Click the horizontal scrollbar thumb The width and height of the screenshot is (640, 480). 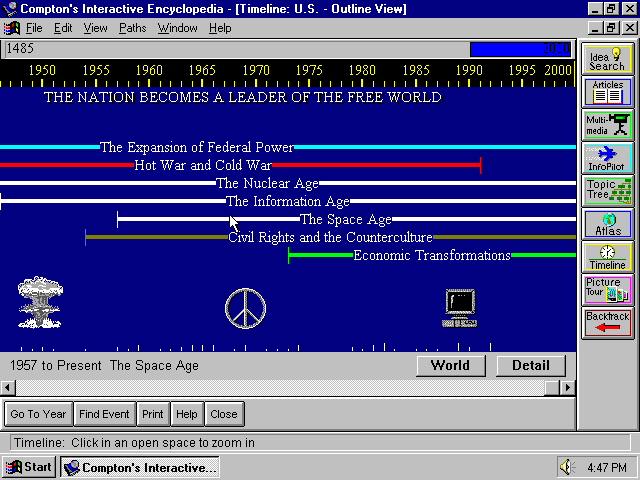click(552, 388)
